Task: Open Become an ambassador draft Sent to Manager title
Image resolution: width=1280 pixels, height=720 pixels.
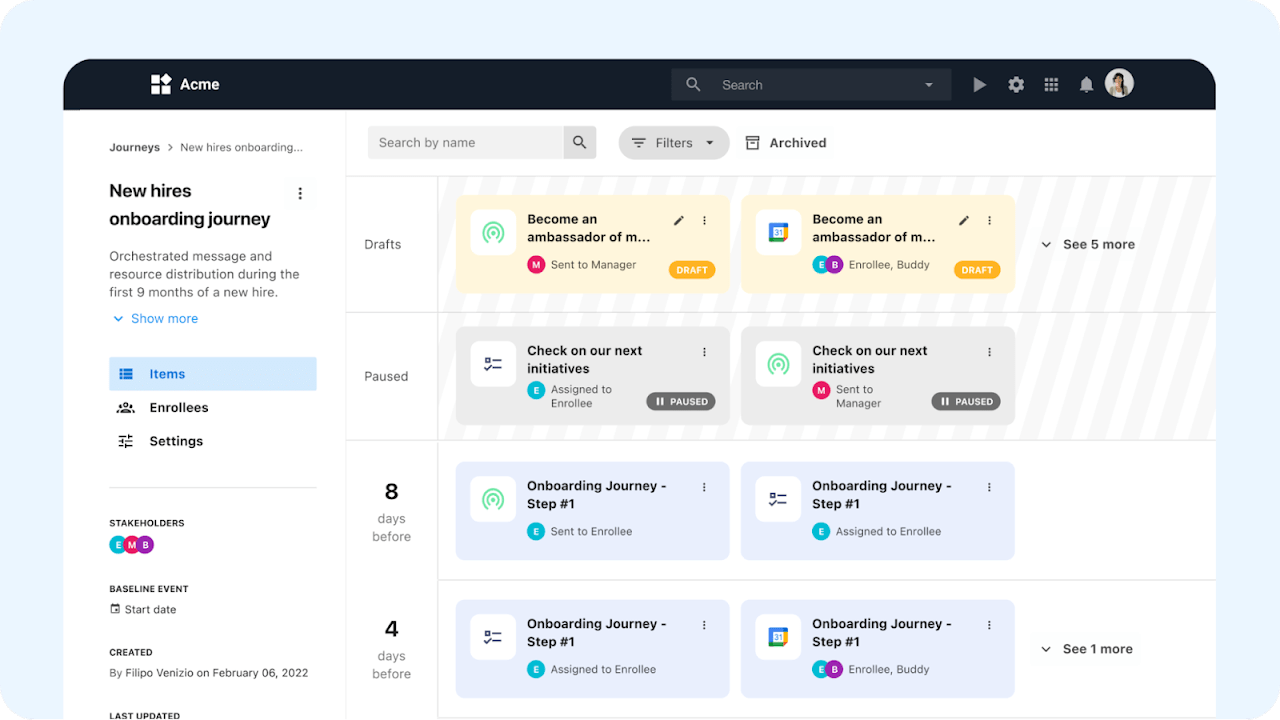Action: [589, 228]
